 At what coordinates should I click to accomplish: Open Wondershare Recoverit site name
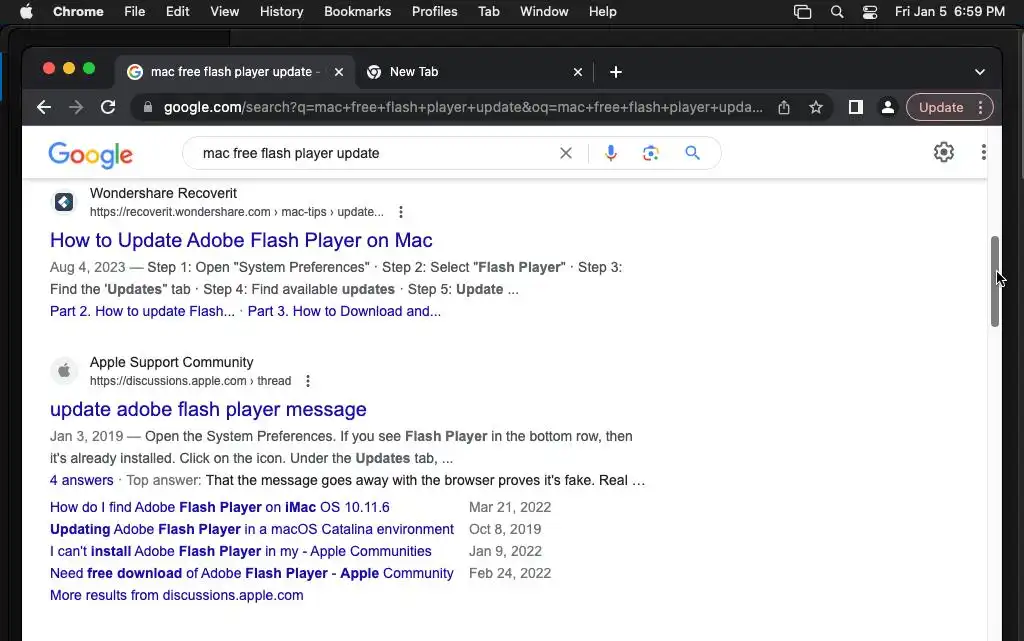click(x=163, y=193)
